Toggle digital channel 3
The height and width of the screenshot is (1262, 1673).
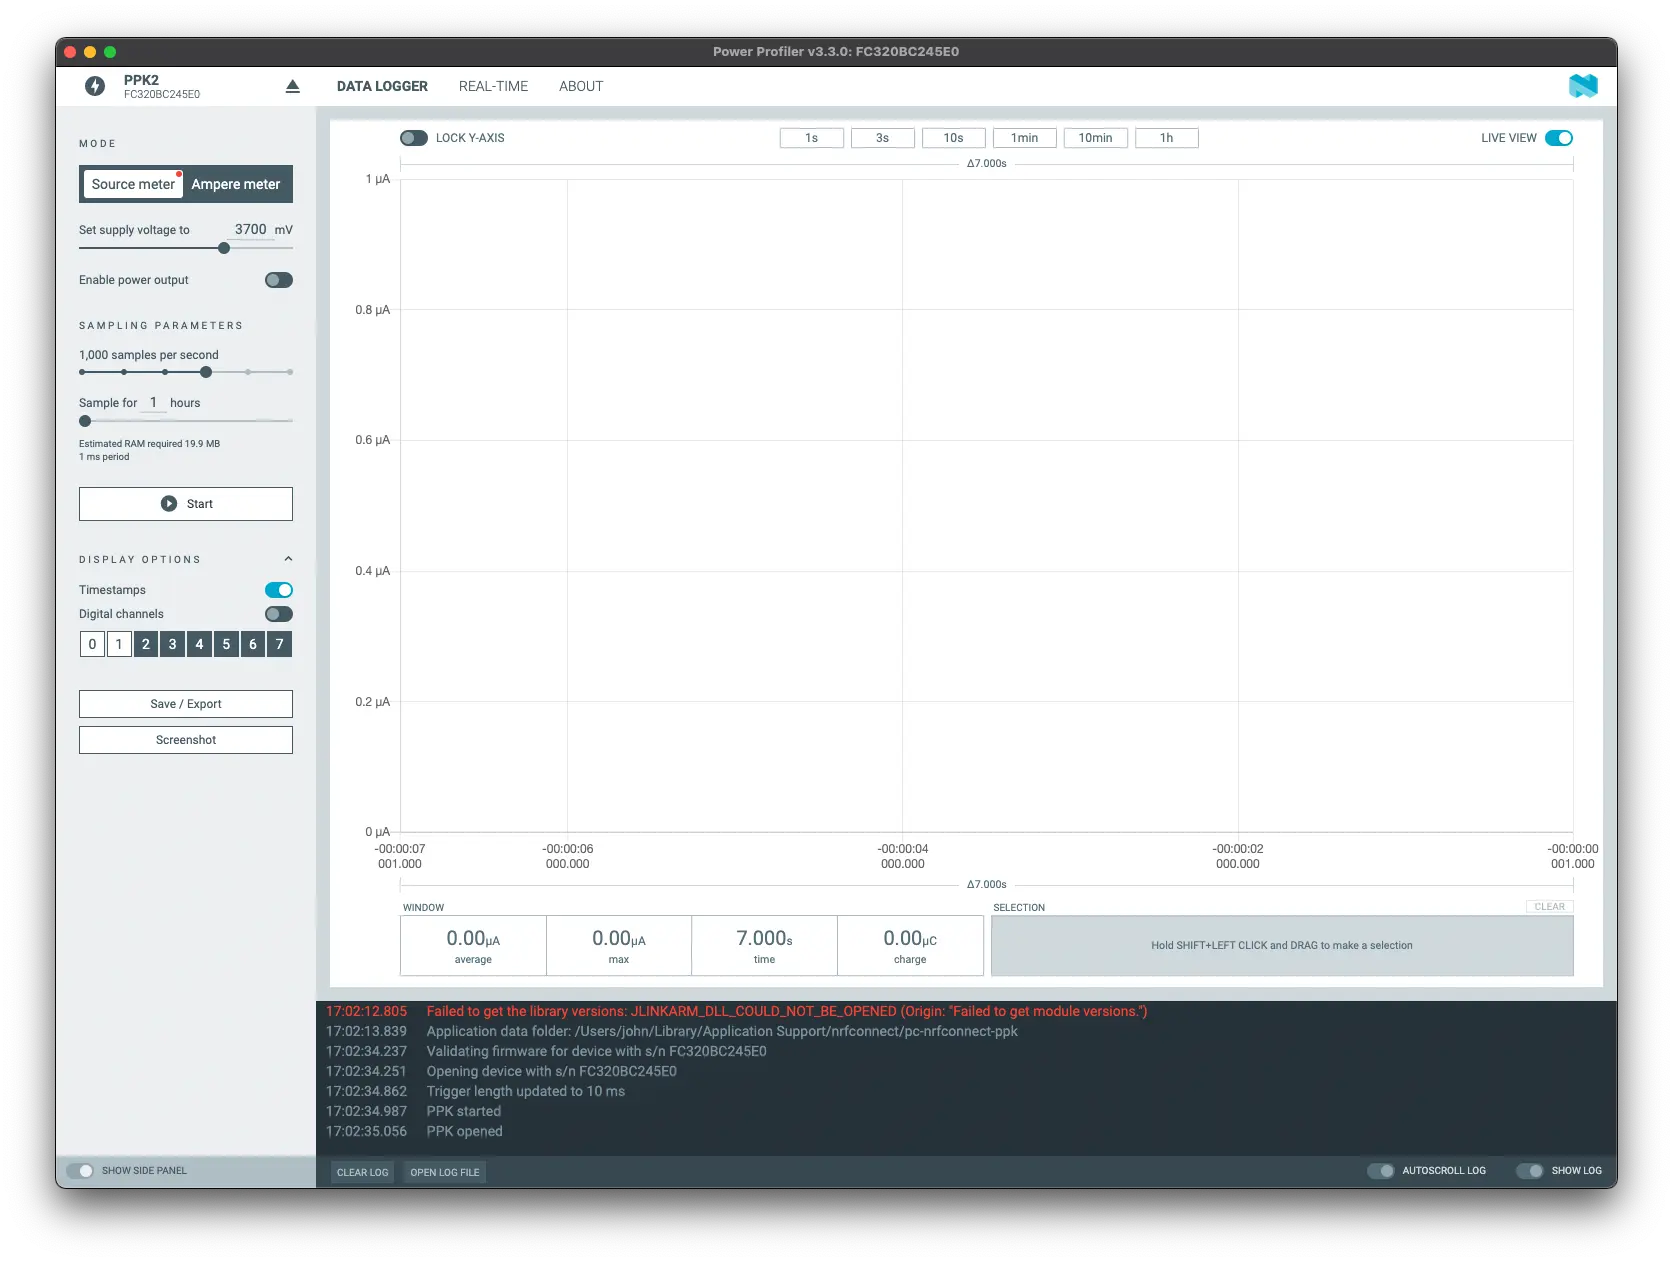click(x=172, y=644)
